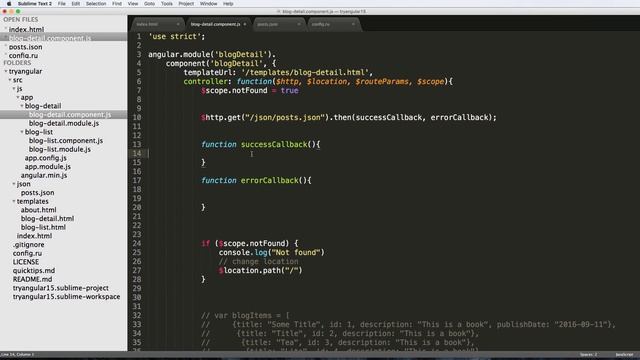Image resolution: width=640 pixels, height=360 pixels.
Task: Collapse the blog-list folder
Action: point(22,132)
